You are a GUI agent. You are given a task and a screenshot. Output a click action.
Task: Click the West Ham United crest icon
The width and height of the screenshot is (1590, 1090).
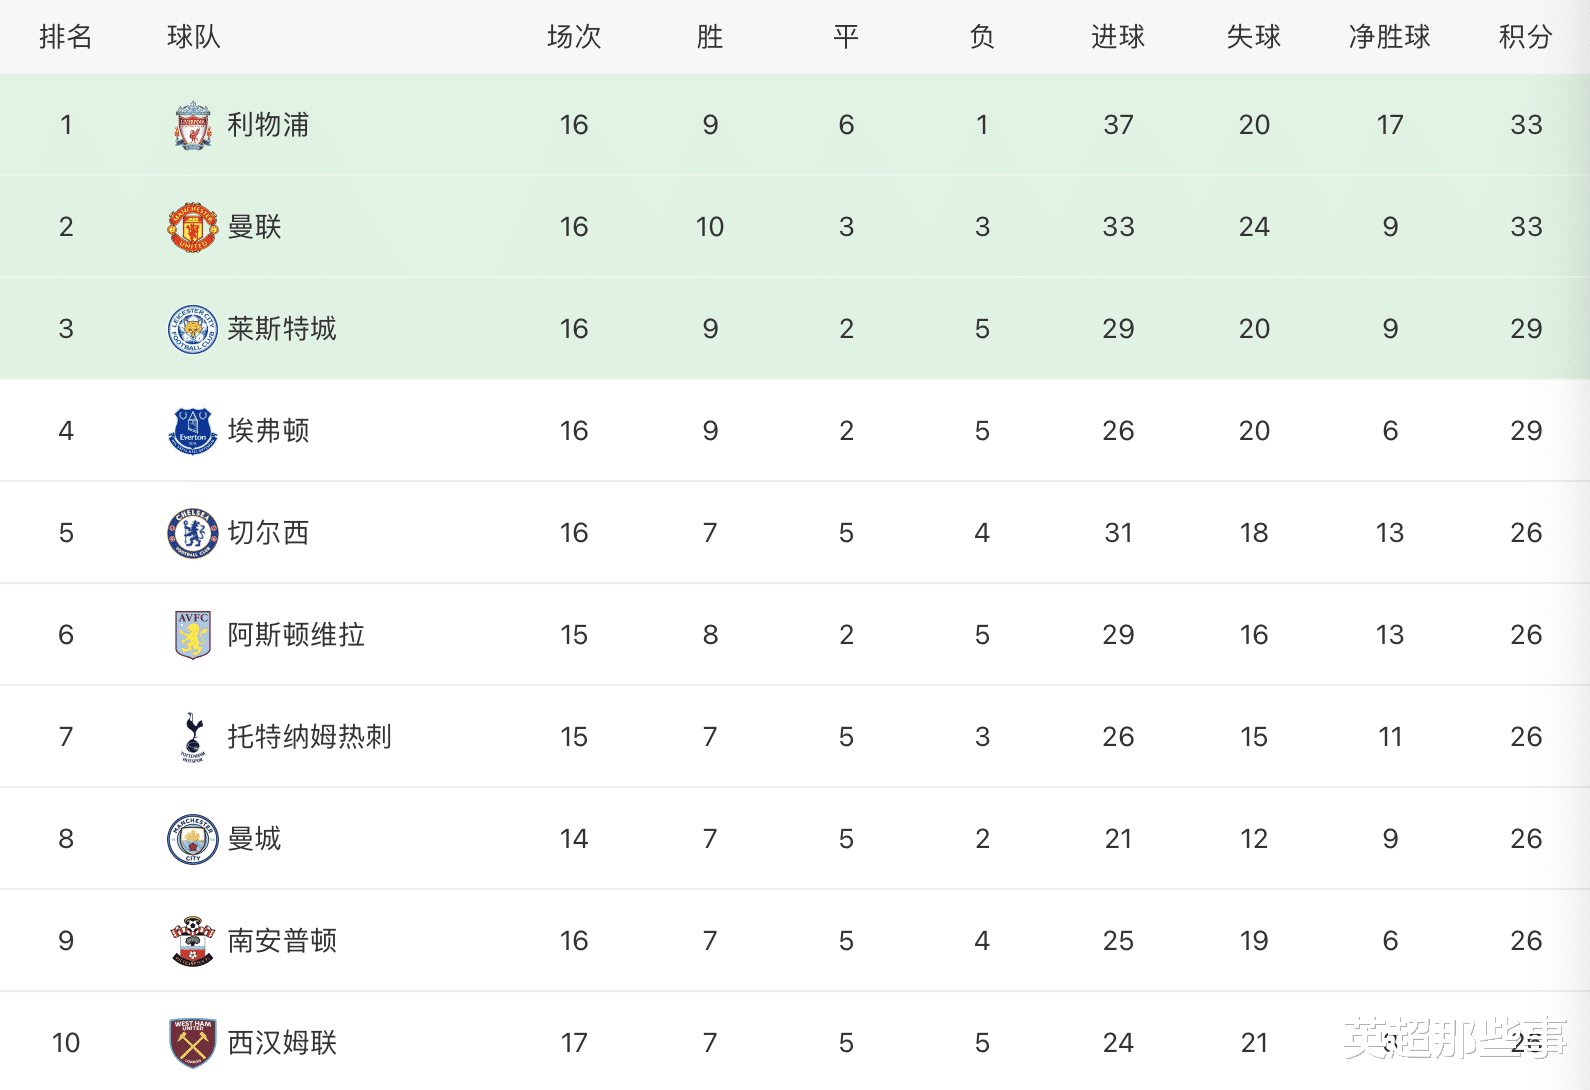coord(193,1043)
